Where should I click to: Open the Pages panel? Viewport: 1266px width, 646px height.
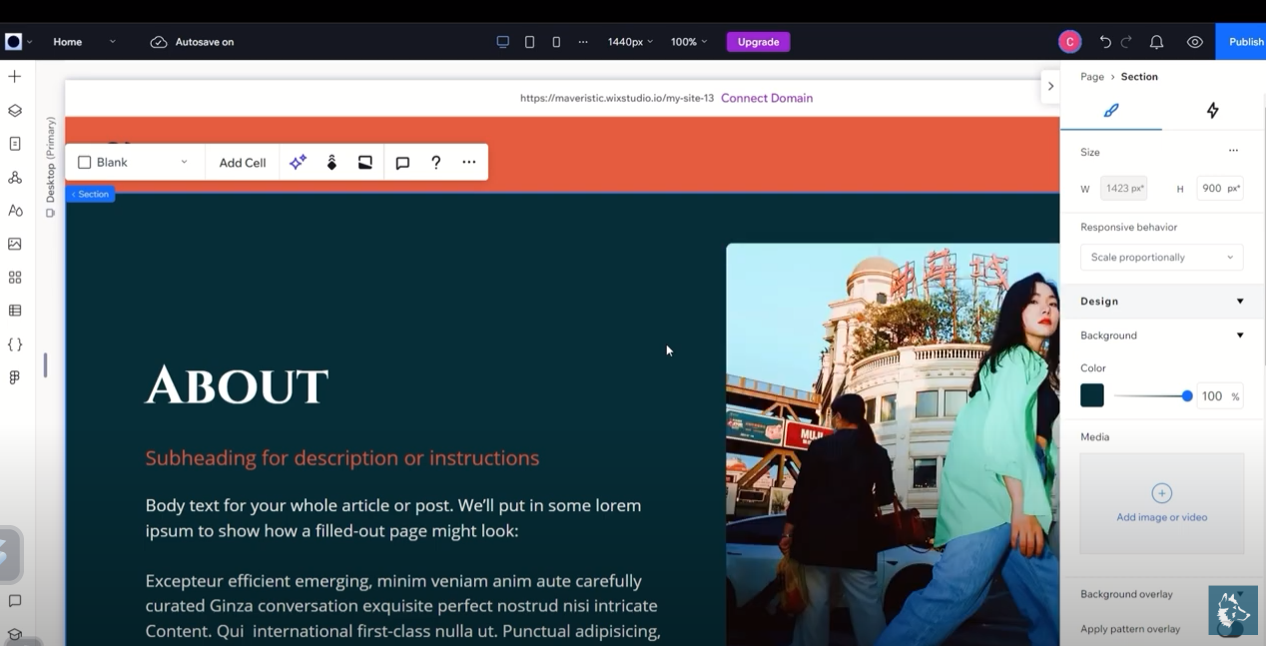click(15, 144)
